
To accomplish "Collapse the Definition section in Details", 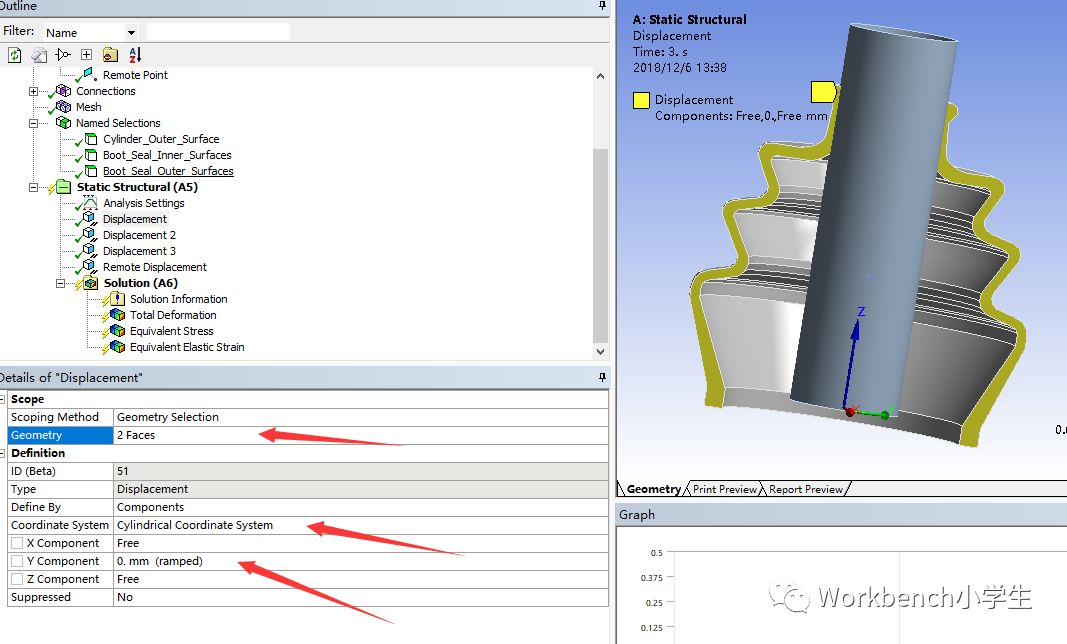I will click(3, 453).
